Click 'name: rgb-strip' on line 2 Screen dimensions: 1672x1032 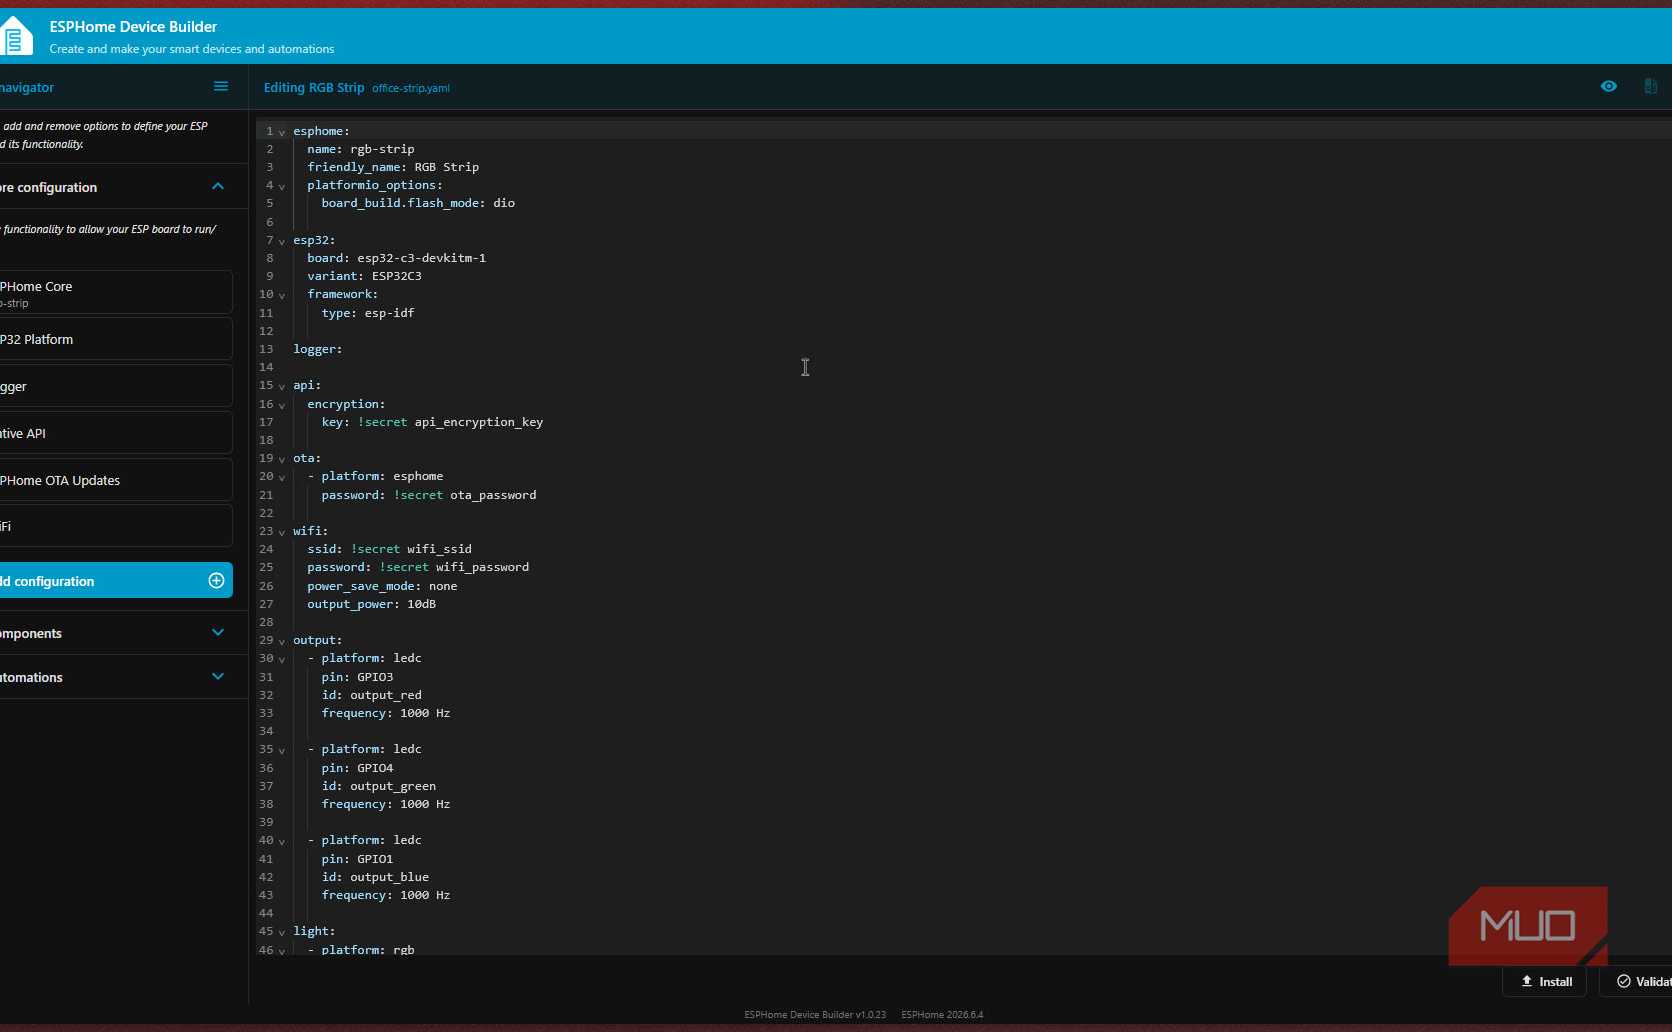(361, 149)
